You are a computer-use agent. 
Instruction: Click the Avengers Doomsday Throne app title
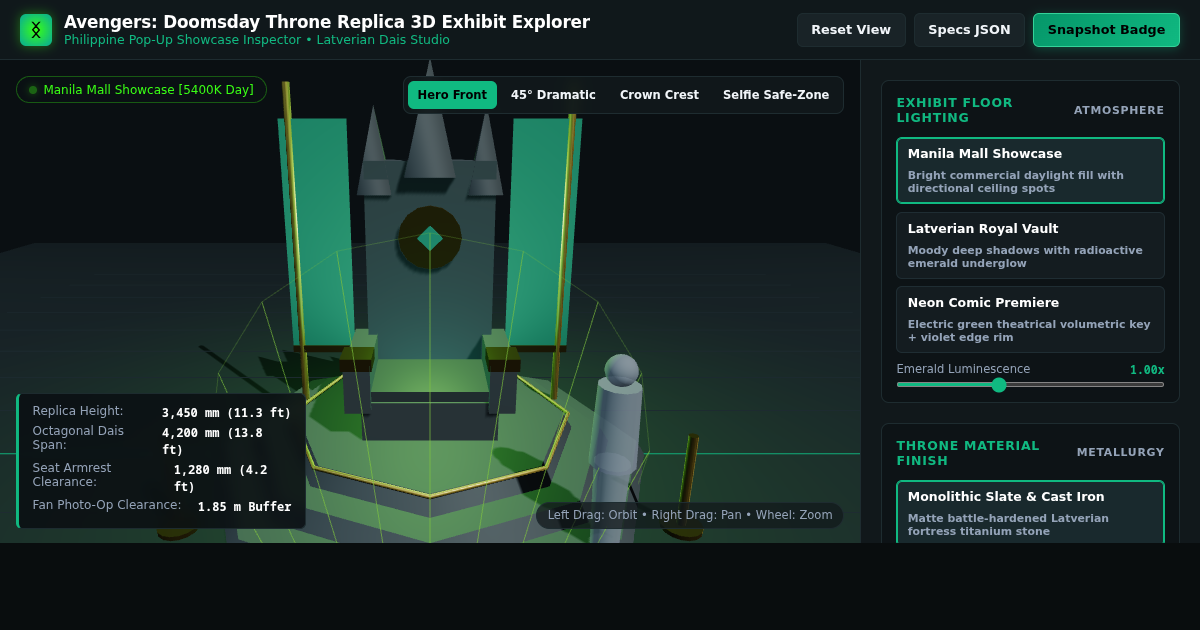(327, 22)
